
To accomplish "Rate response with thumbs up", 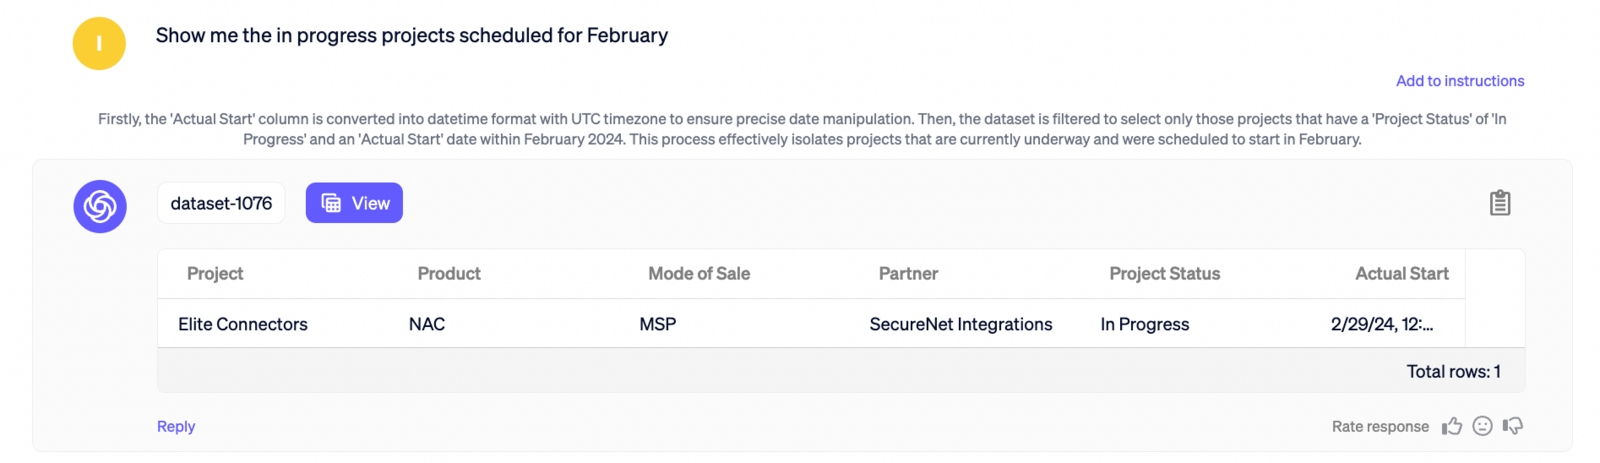I will coord(1452,426).
